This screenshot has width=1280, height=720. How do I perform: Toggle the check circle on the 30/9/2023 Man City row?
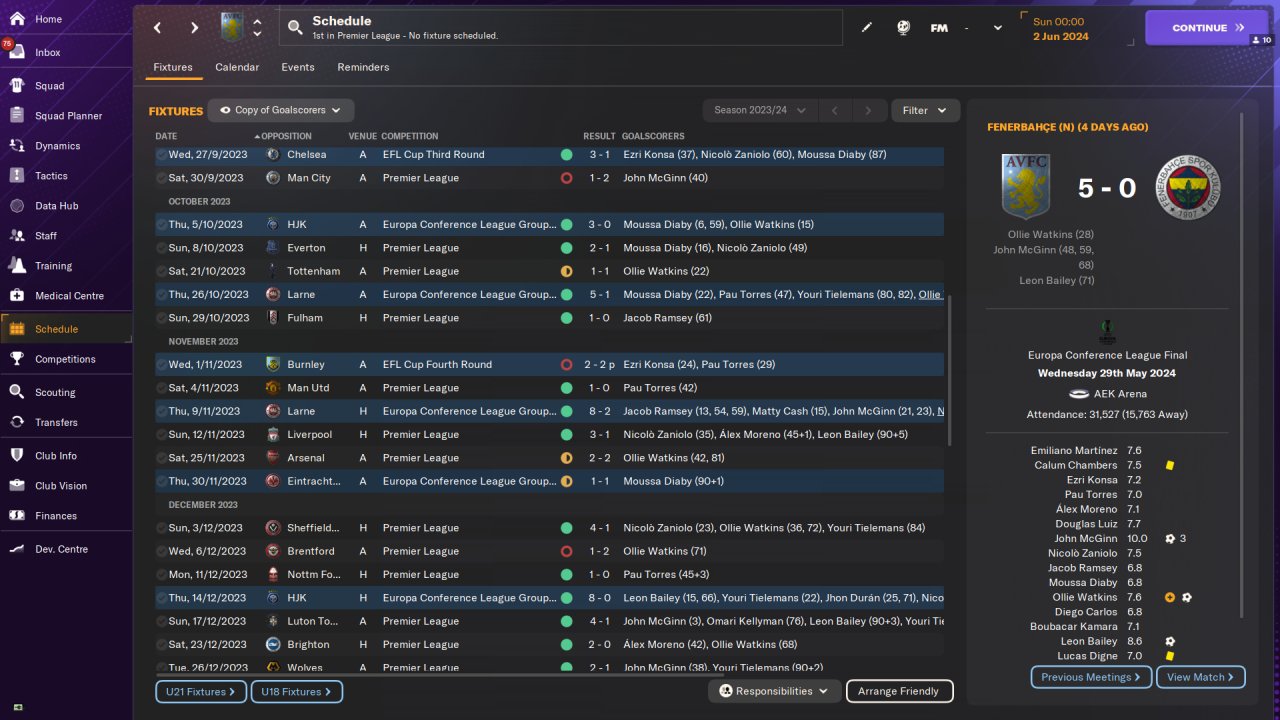click(x=162, y=178)
